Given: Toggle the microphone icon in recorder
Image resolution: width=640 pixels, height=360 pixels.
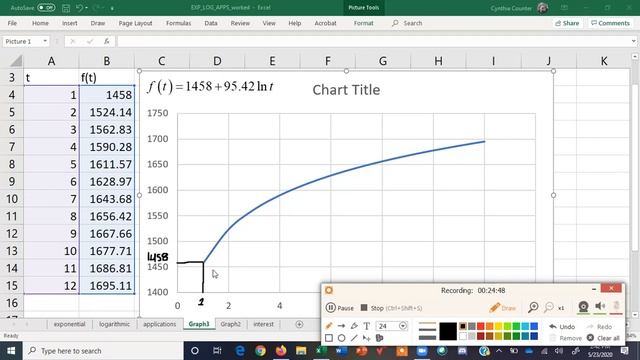Looking at the screenshot, I should click(617, 307).
